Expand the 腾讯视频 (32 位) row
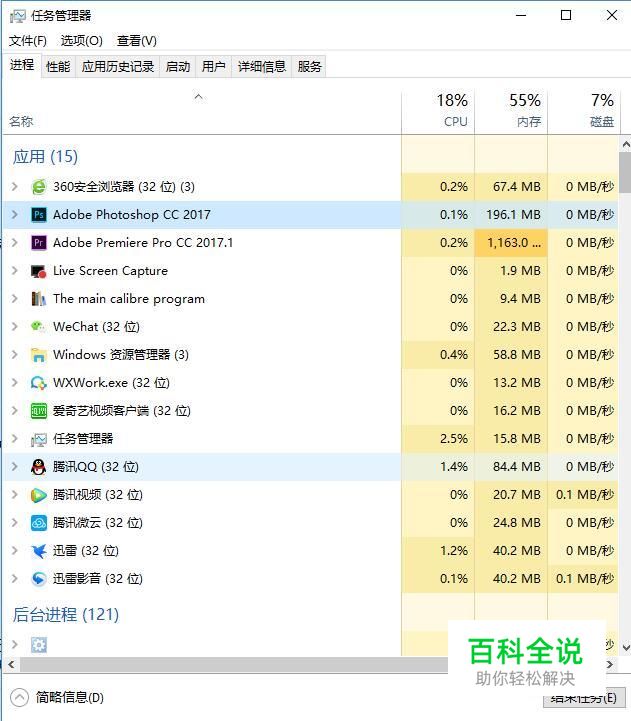 (15, 495)
